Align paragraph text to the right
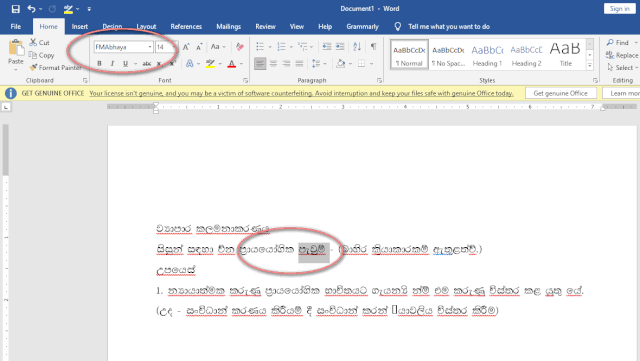 pyautogui.click(x=286, y=64)
